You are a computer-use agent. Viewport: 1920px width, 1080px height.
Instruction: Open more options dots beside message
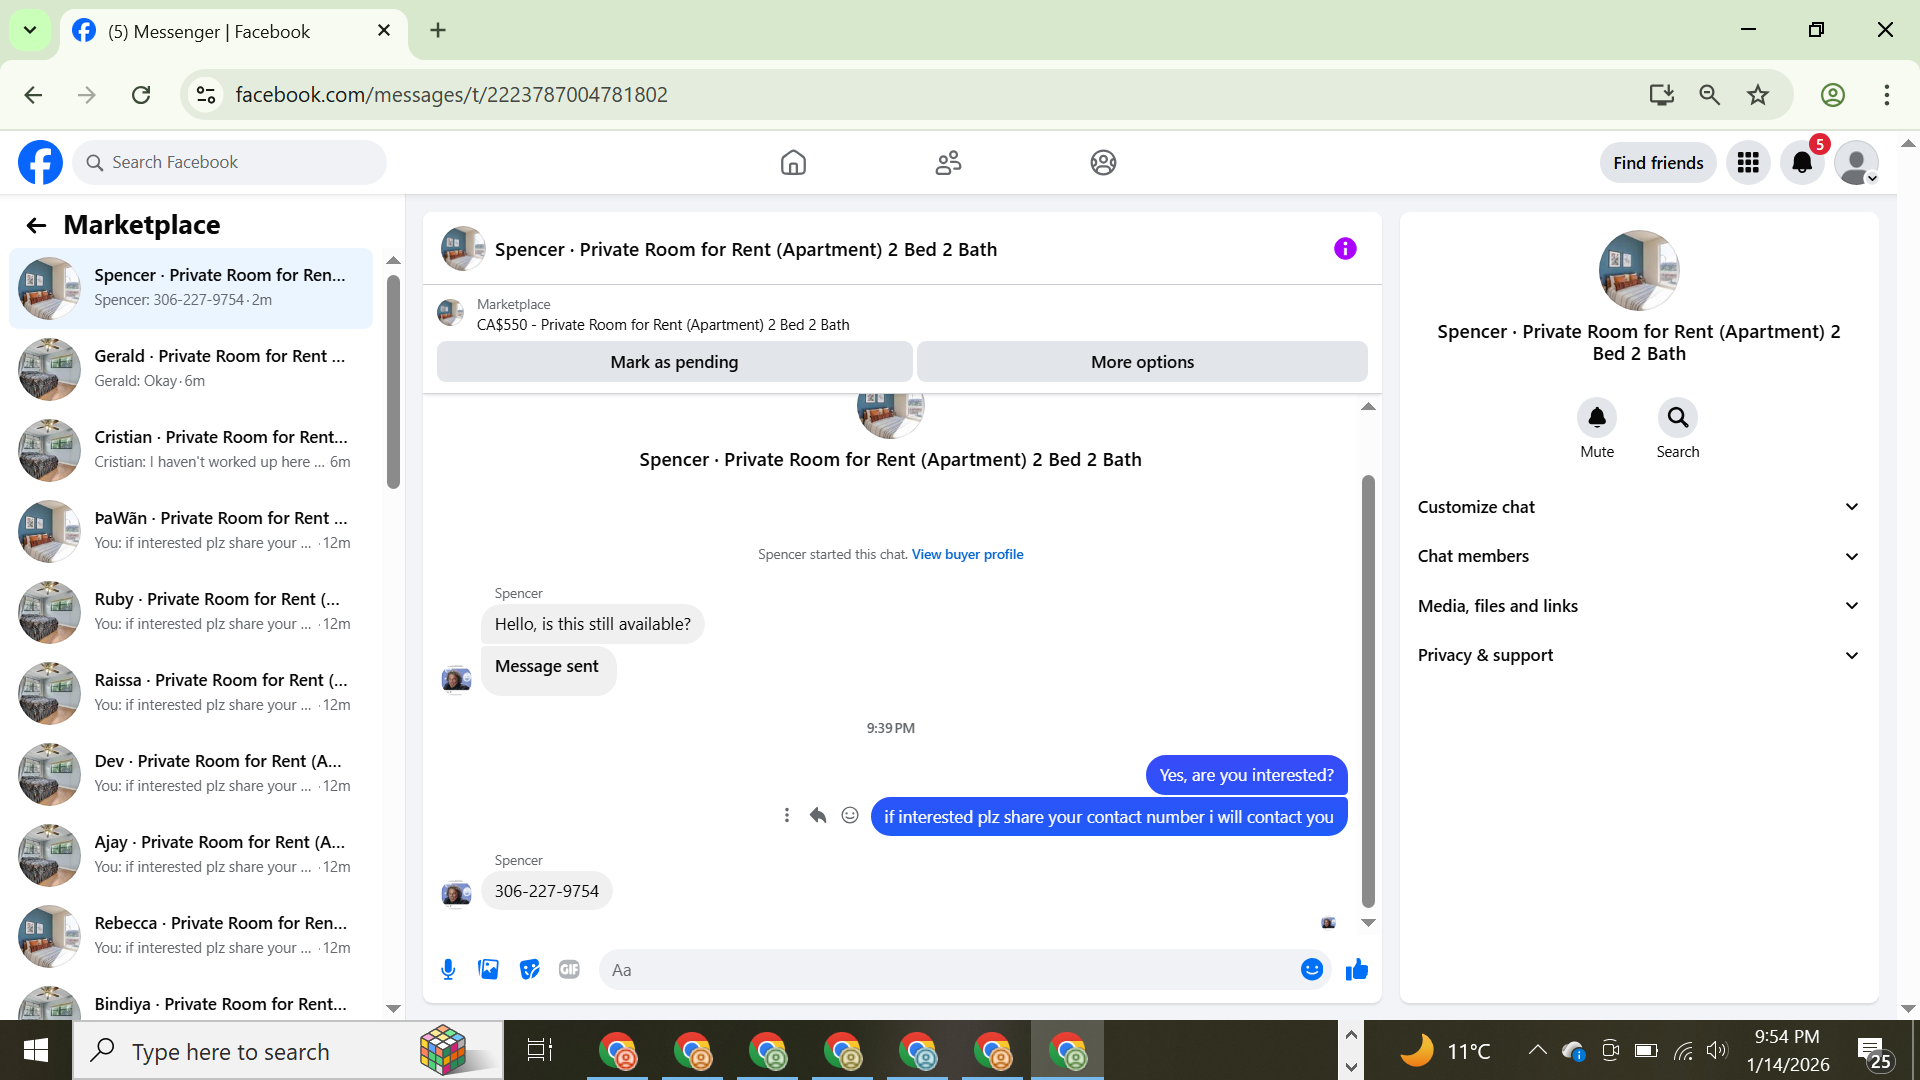coord(787,816)
